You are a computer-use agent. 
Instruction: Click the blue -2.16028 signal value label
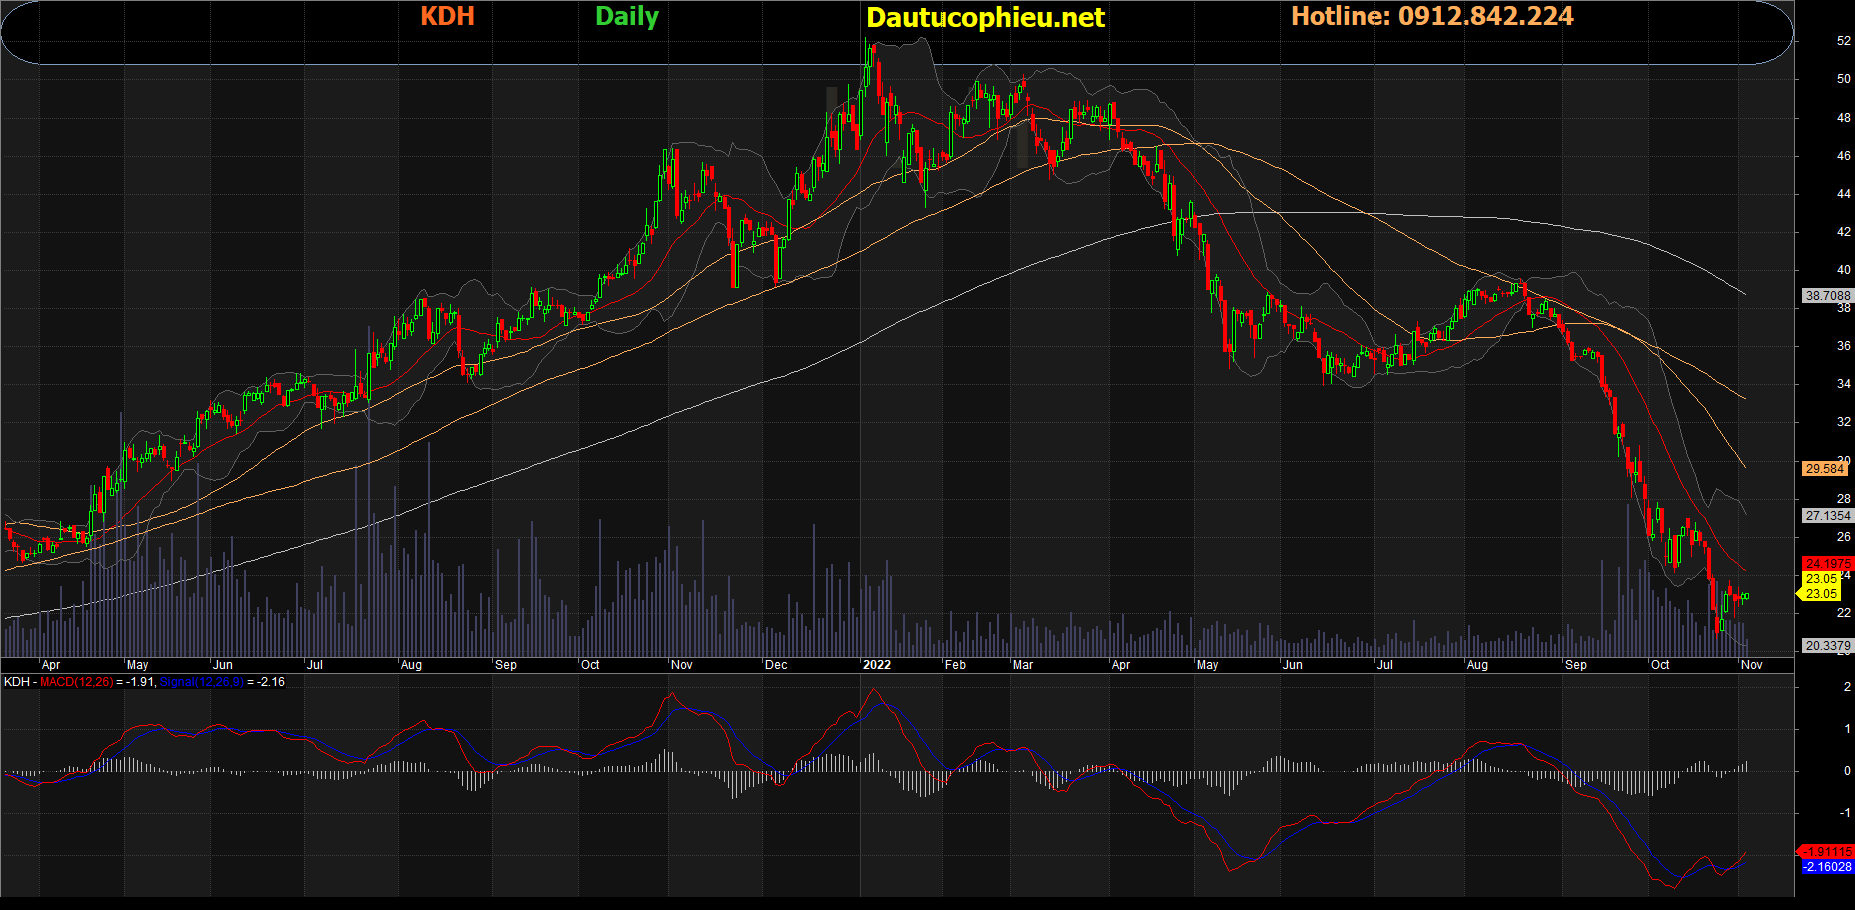point(1827,867)
